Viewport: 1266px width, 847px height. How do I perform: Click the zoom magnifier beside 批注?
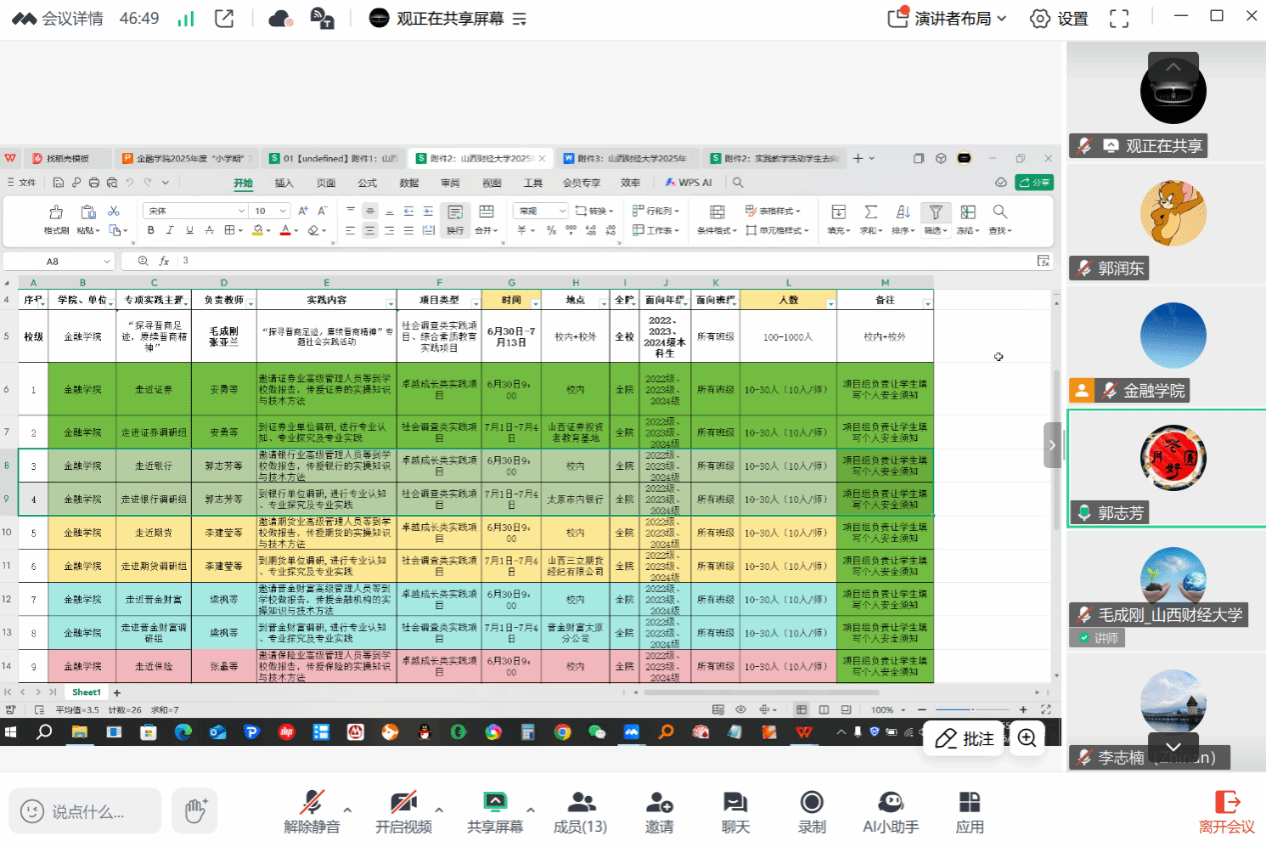(1027, 739)
